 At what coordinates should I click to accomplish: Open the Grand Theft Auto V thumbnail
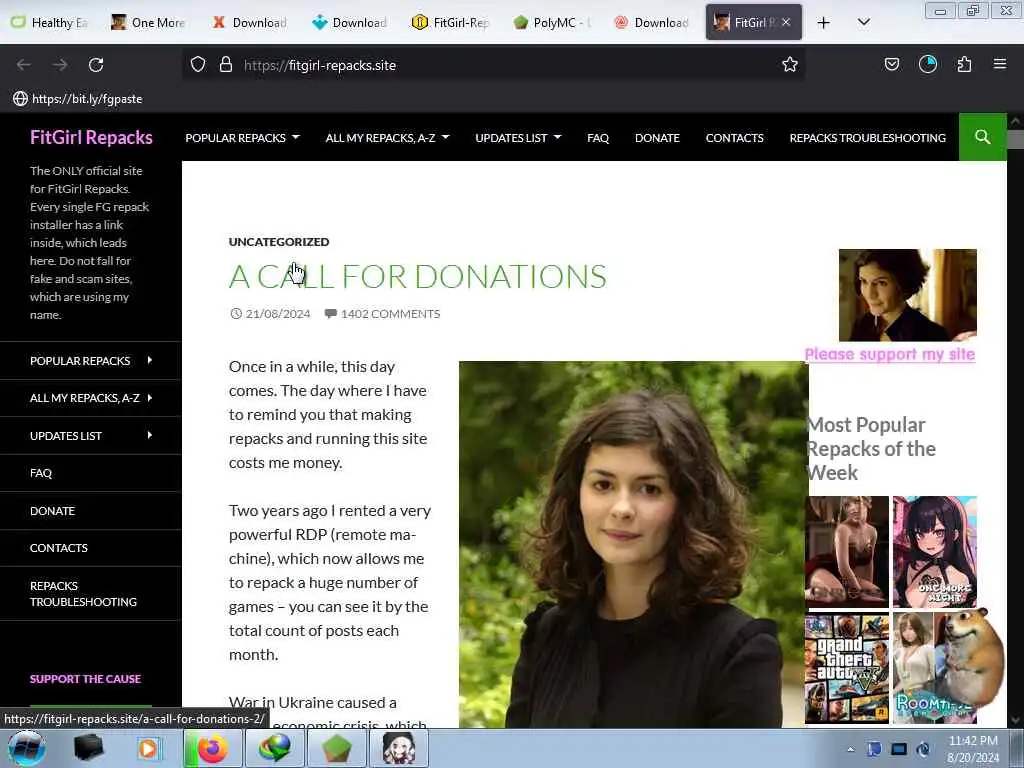(x=847, y=668)
